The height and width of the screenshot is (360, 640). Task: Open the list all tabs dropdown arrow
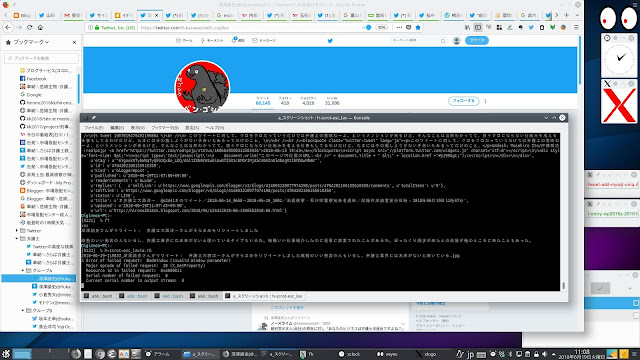coord(577,15)
